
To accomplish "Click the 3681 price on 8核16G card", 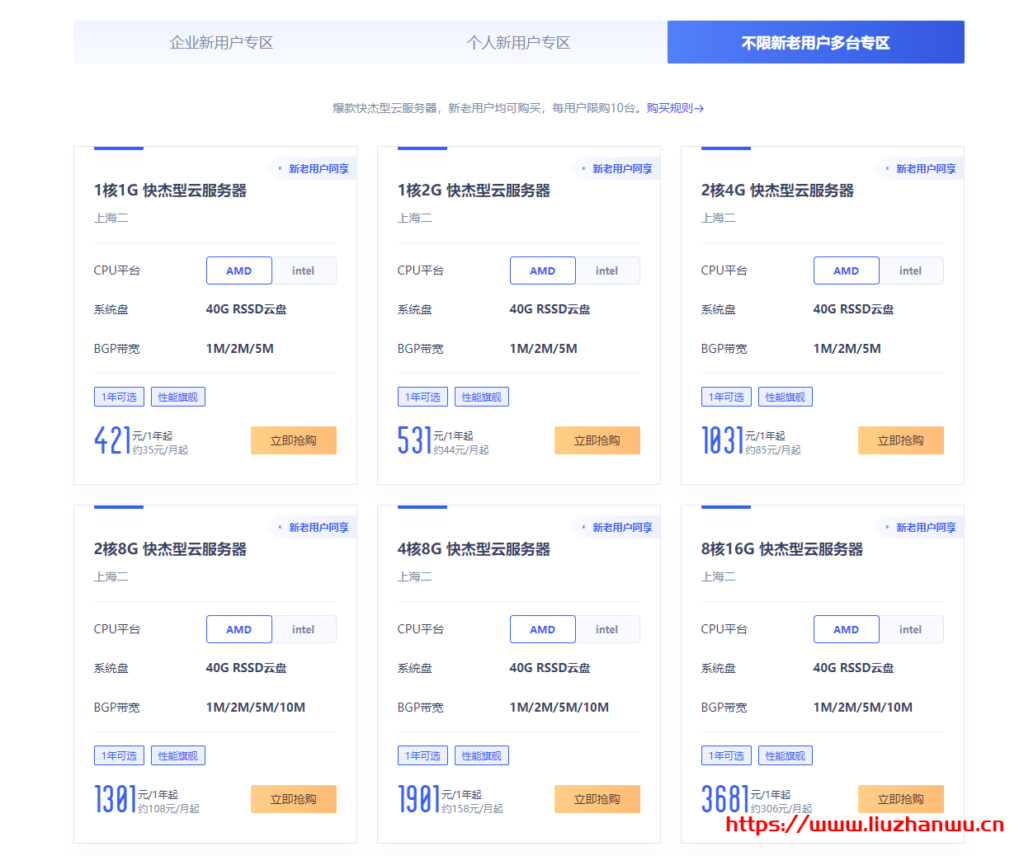I will pyautogui.click(x=725, y=799).
